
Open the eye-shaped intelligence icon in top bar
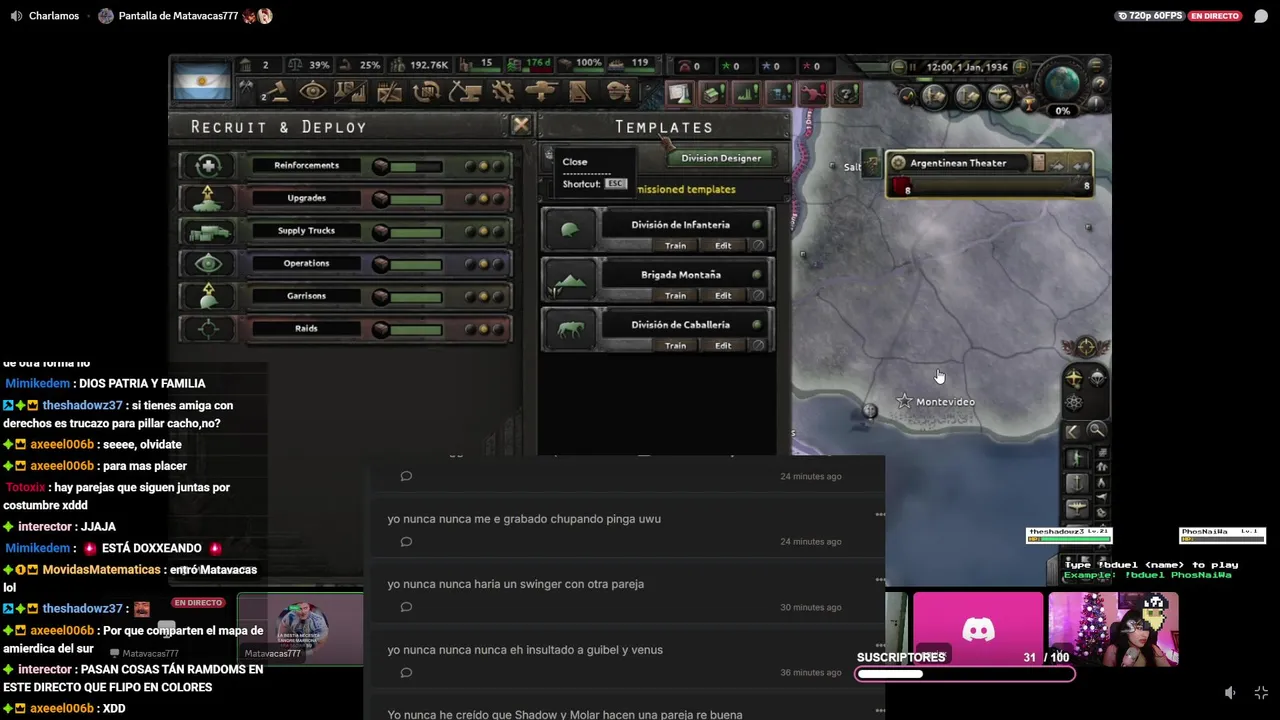(312, 92)
